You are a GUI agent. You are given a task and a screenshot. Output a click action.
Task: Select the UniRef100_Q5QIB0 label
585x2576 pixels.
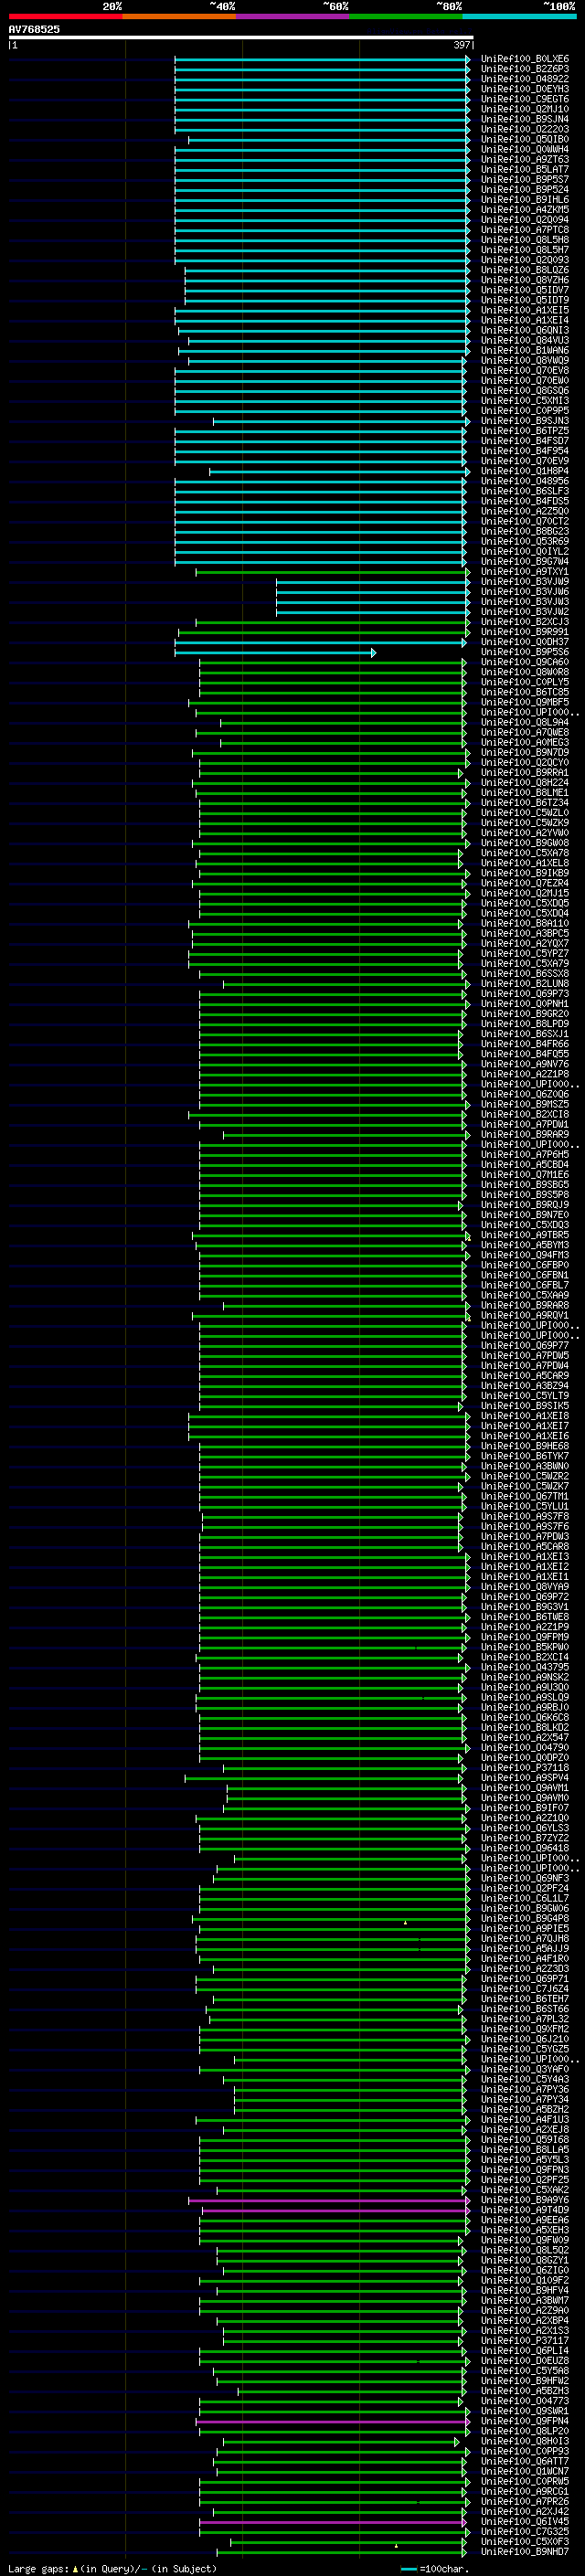pyautogui.click(x=525, y=139)
